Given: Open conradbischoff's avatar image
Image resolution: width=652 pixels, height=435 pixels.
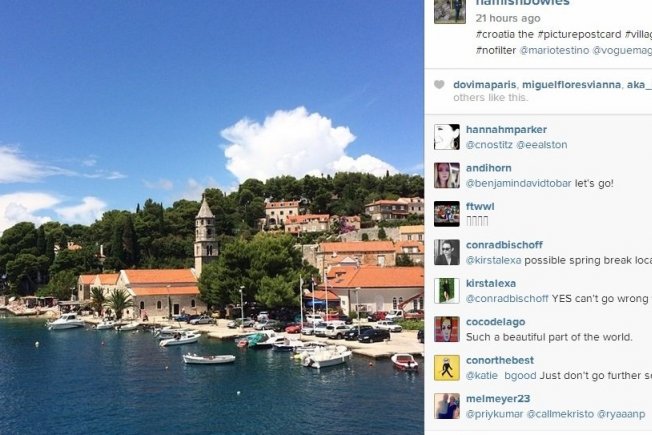Looking at the screenshot, I should 447,252.
